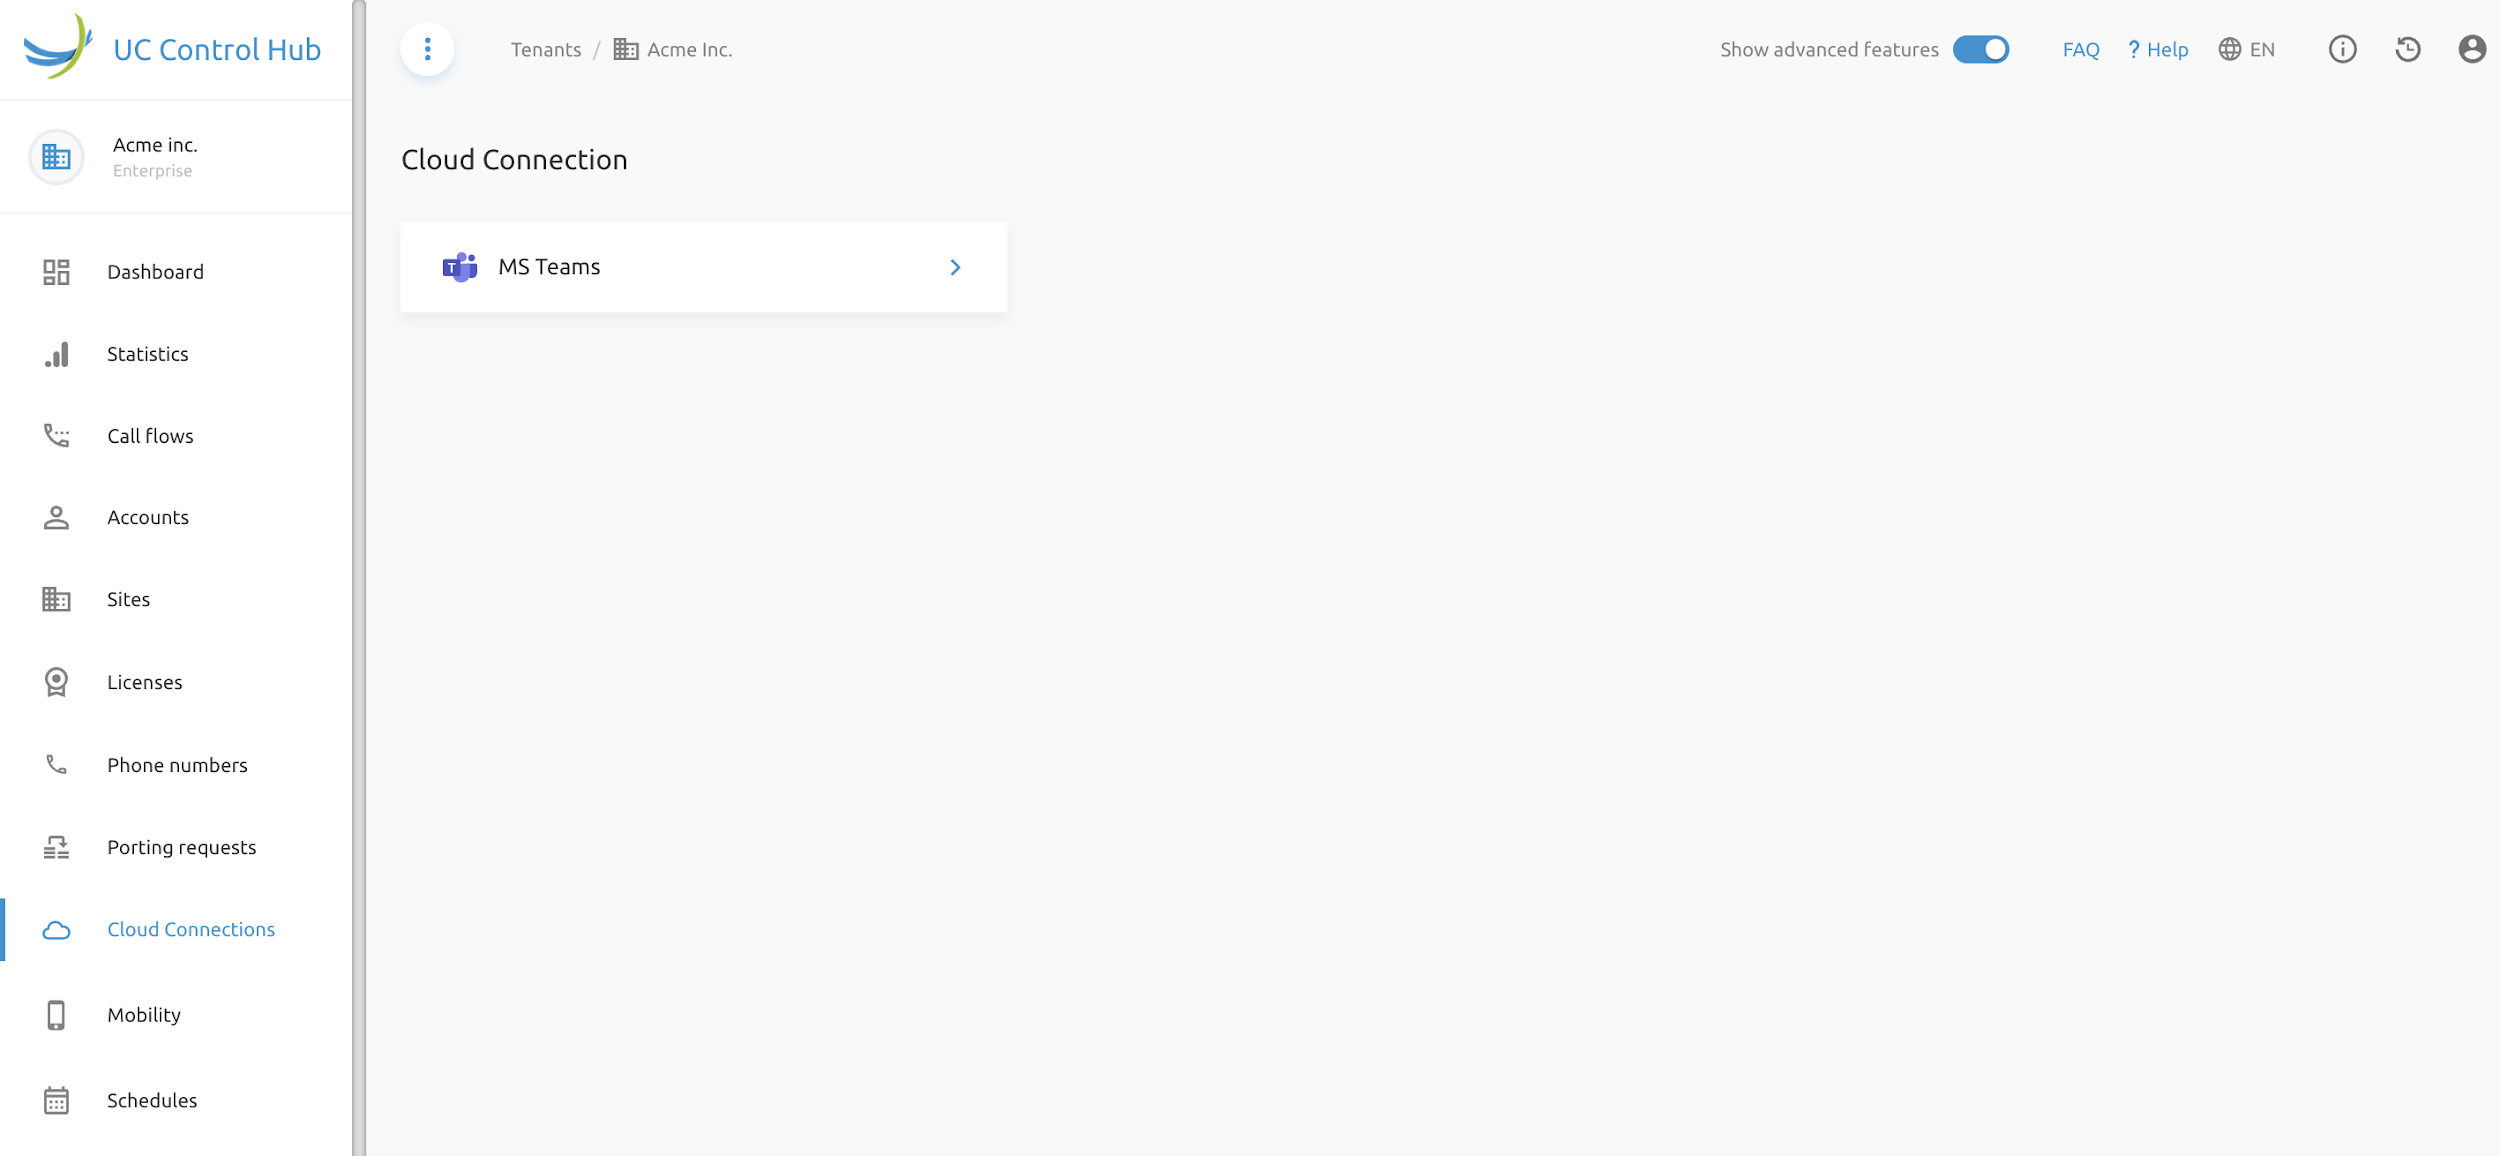Click the Mobility smartphone icon
The image size is (2500, 1156).
pyautogui.click(x=56, y=1015)
